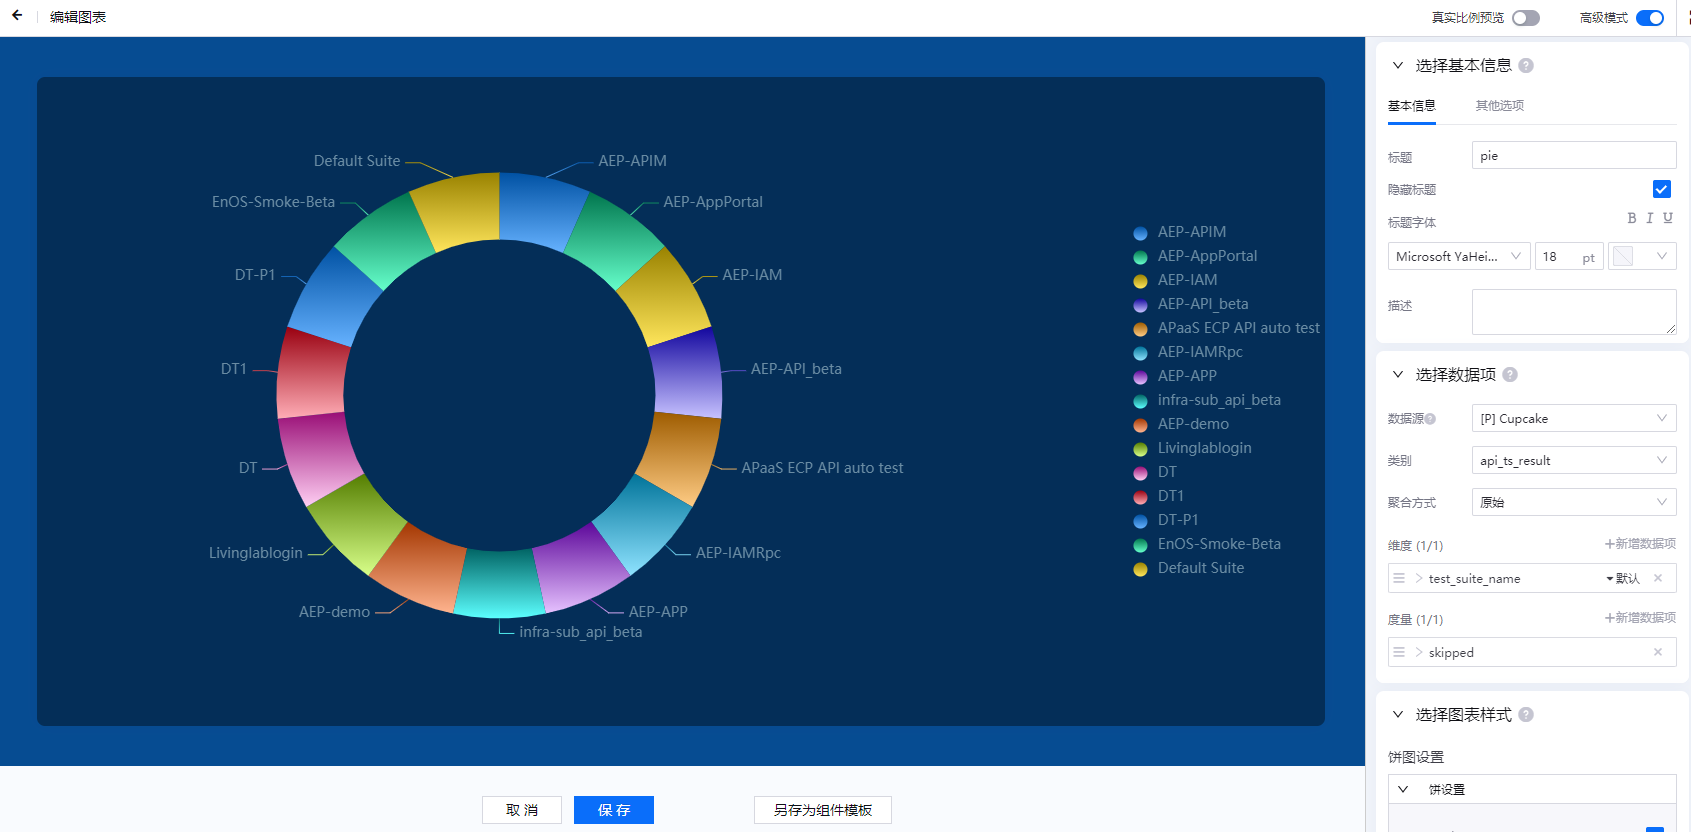Remove skipped measure with X icon
Image resolution: width=1691 pixels, height=832 pixels.
tap(1658, 652)
